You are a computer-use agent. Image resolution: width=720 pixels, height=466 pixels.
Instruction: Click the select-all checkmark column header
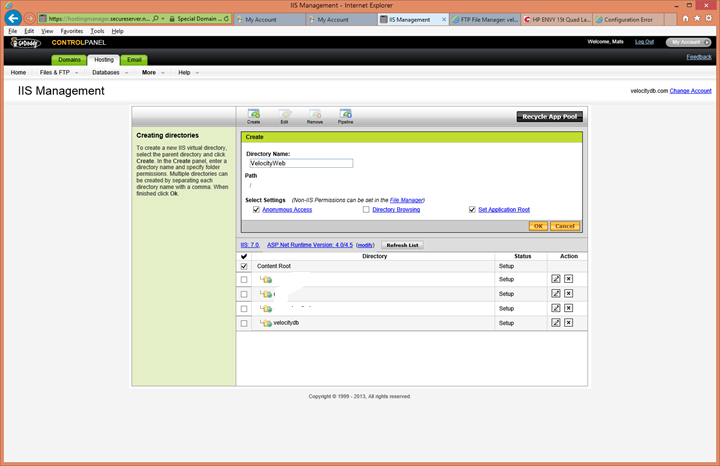click(x=244, y=256)
